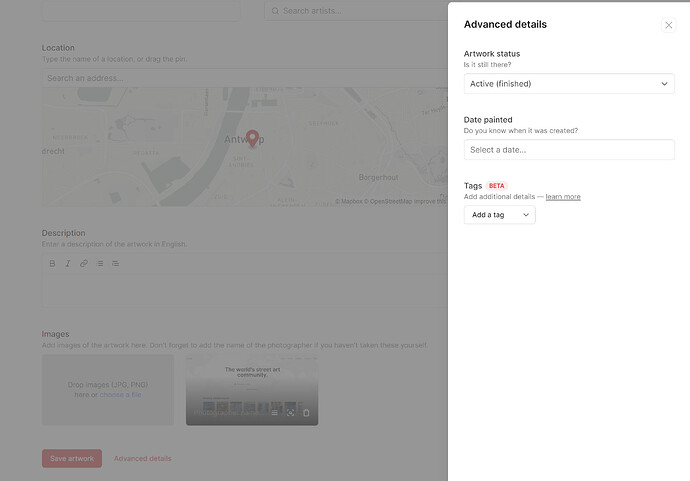Open the Artwork status dropdown
The height and width of the screenshot is (481, 690).
pos(569,84)
